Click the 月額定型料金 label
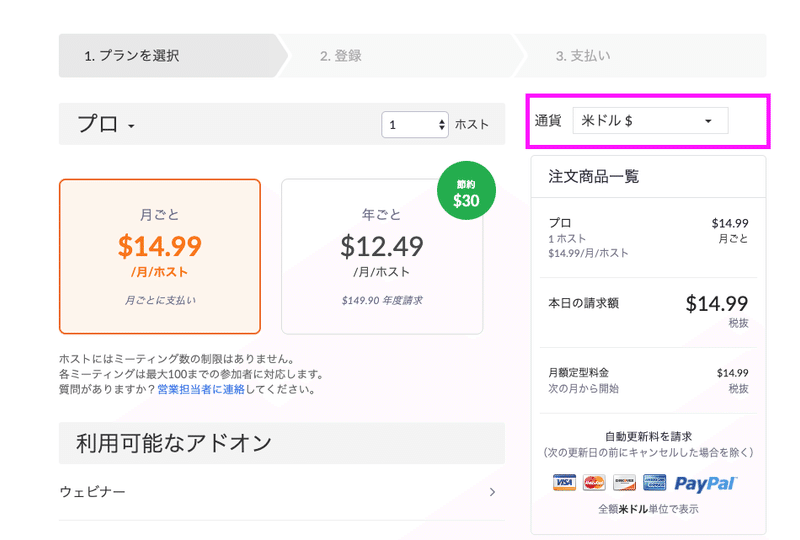Viewport: 800px width, 540px height. [579, 373]
